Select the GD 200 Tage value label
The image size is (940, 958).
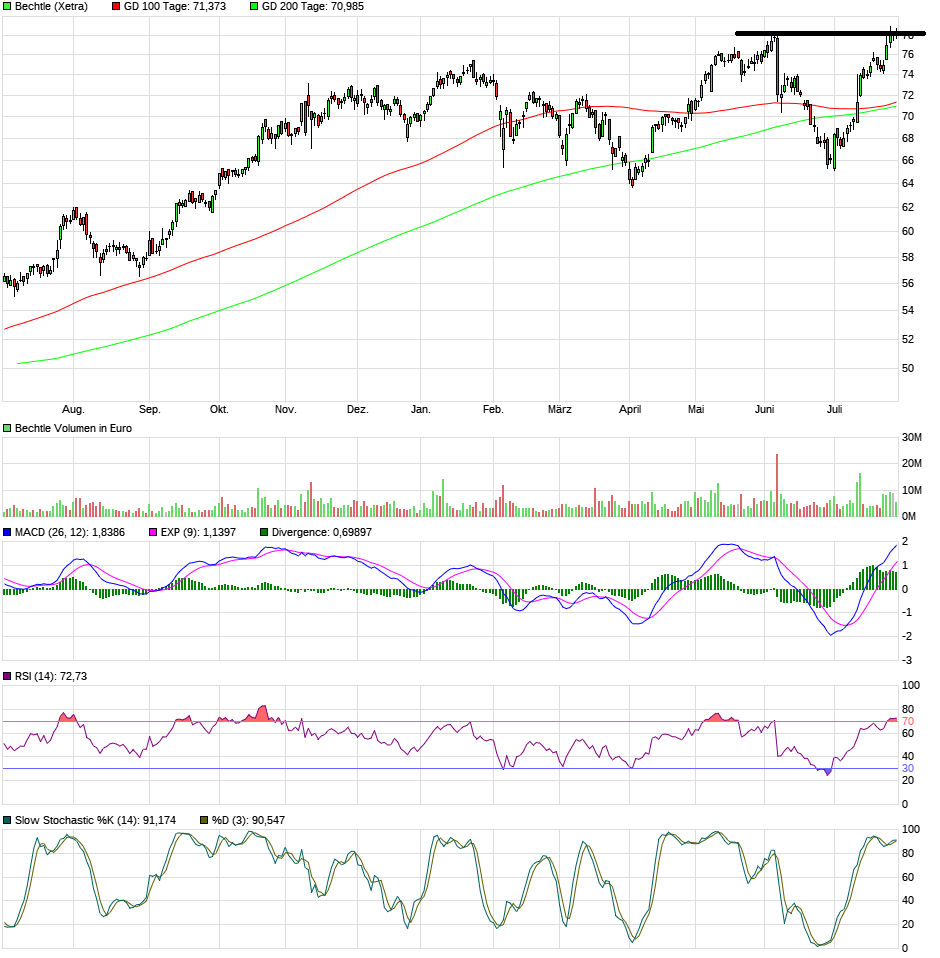tap(312, 6)
